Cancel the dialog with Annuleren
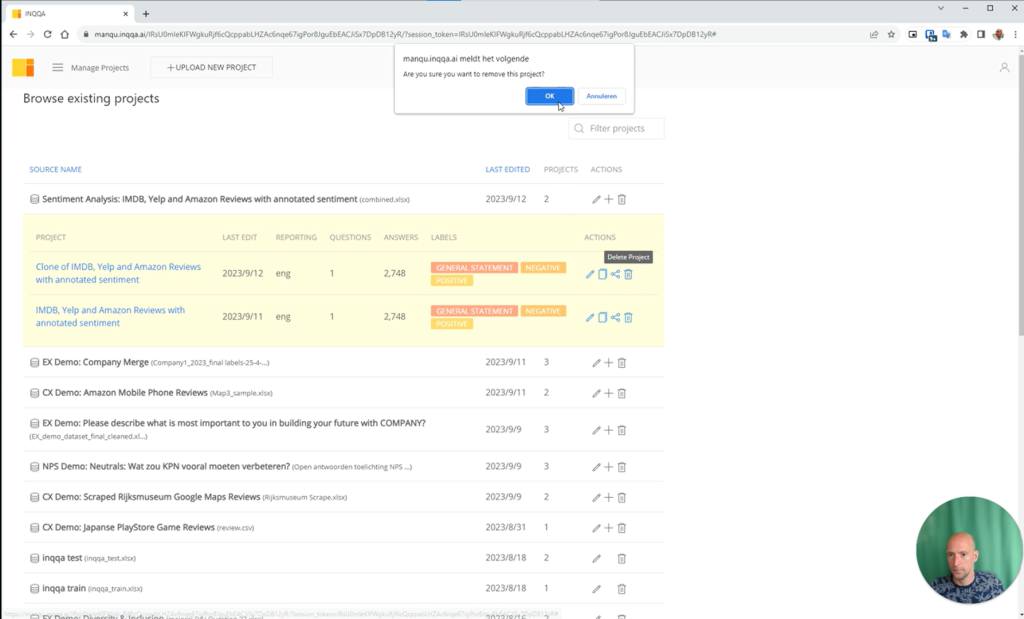The image size is (1024, 619). [601, 96]
